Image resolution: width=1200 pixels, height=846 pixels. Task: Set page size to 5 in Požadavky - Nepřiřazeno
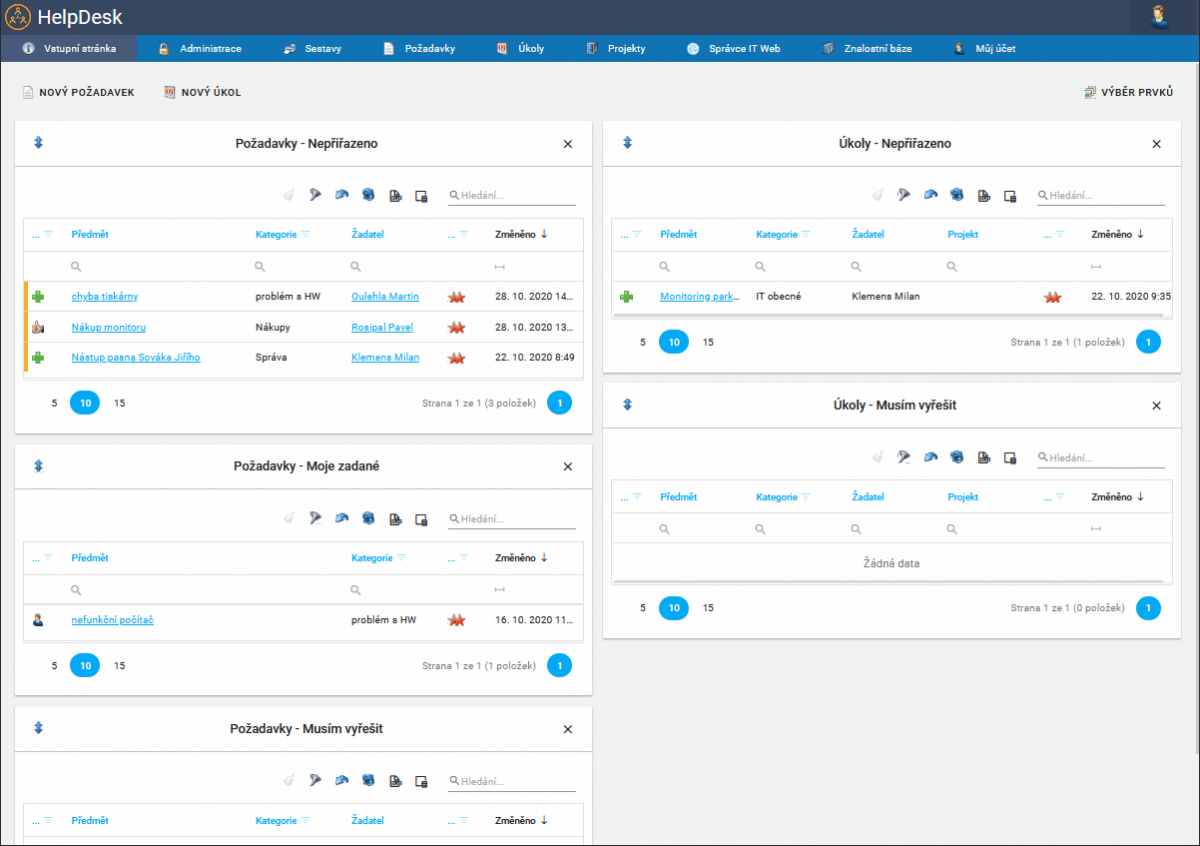55,404
